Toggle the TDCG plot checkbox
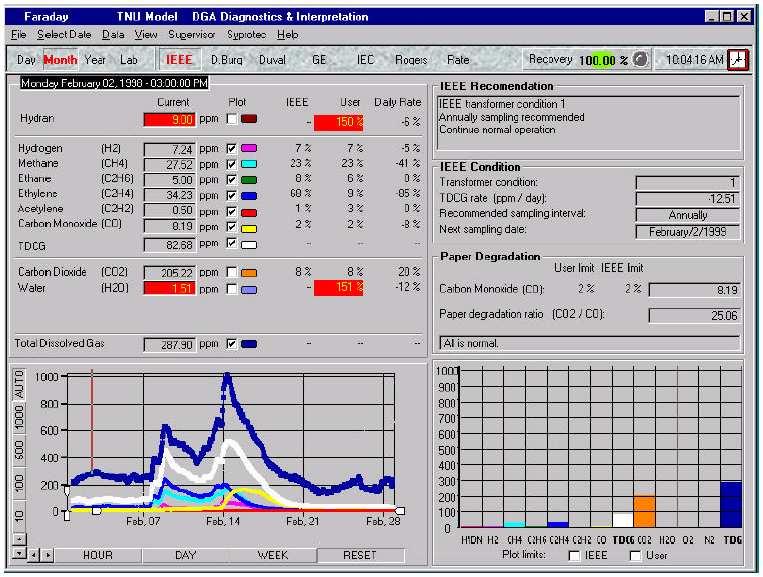The width and height of the screenshot is (763, 577). pos(232,243)
